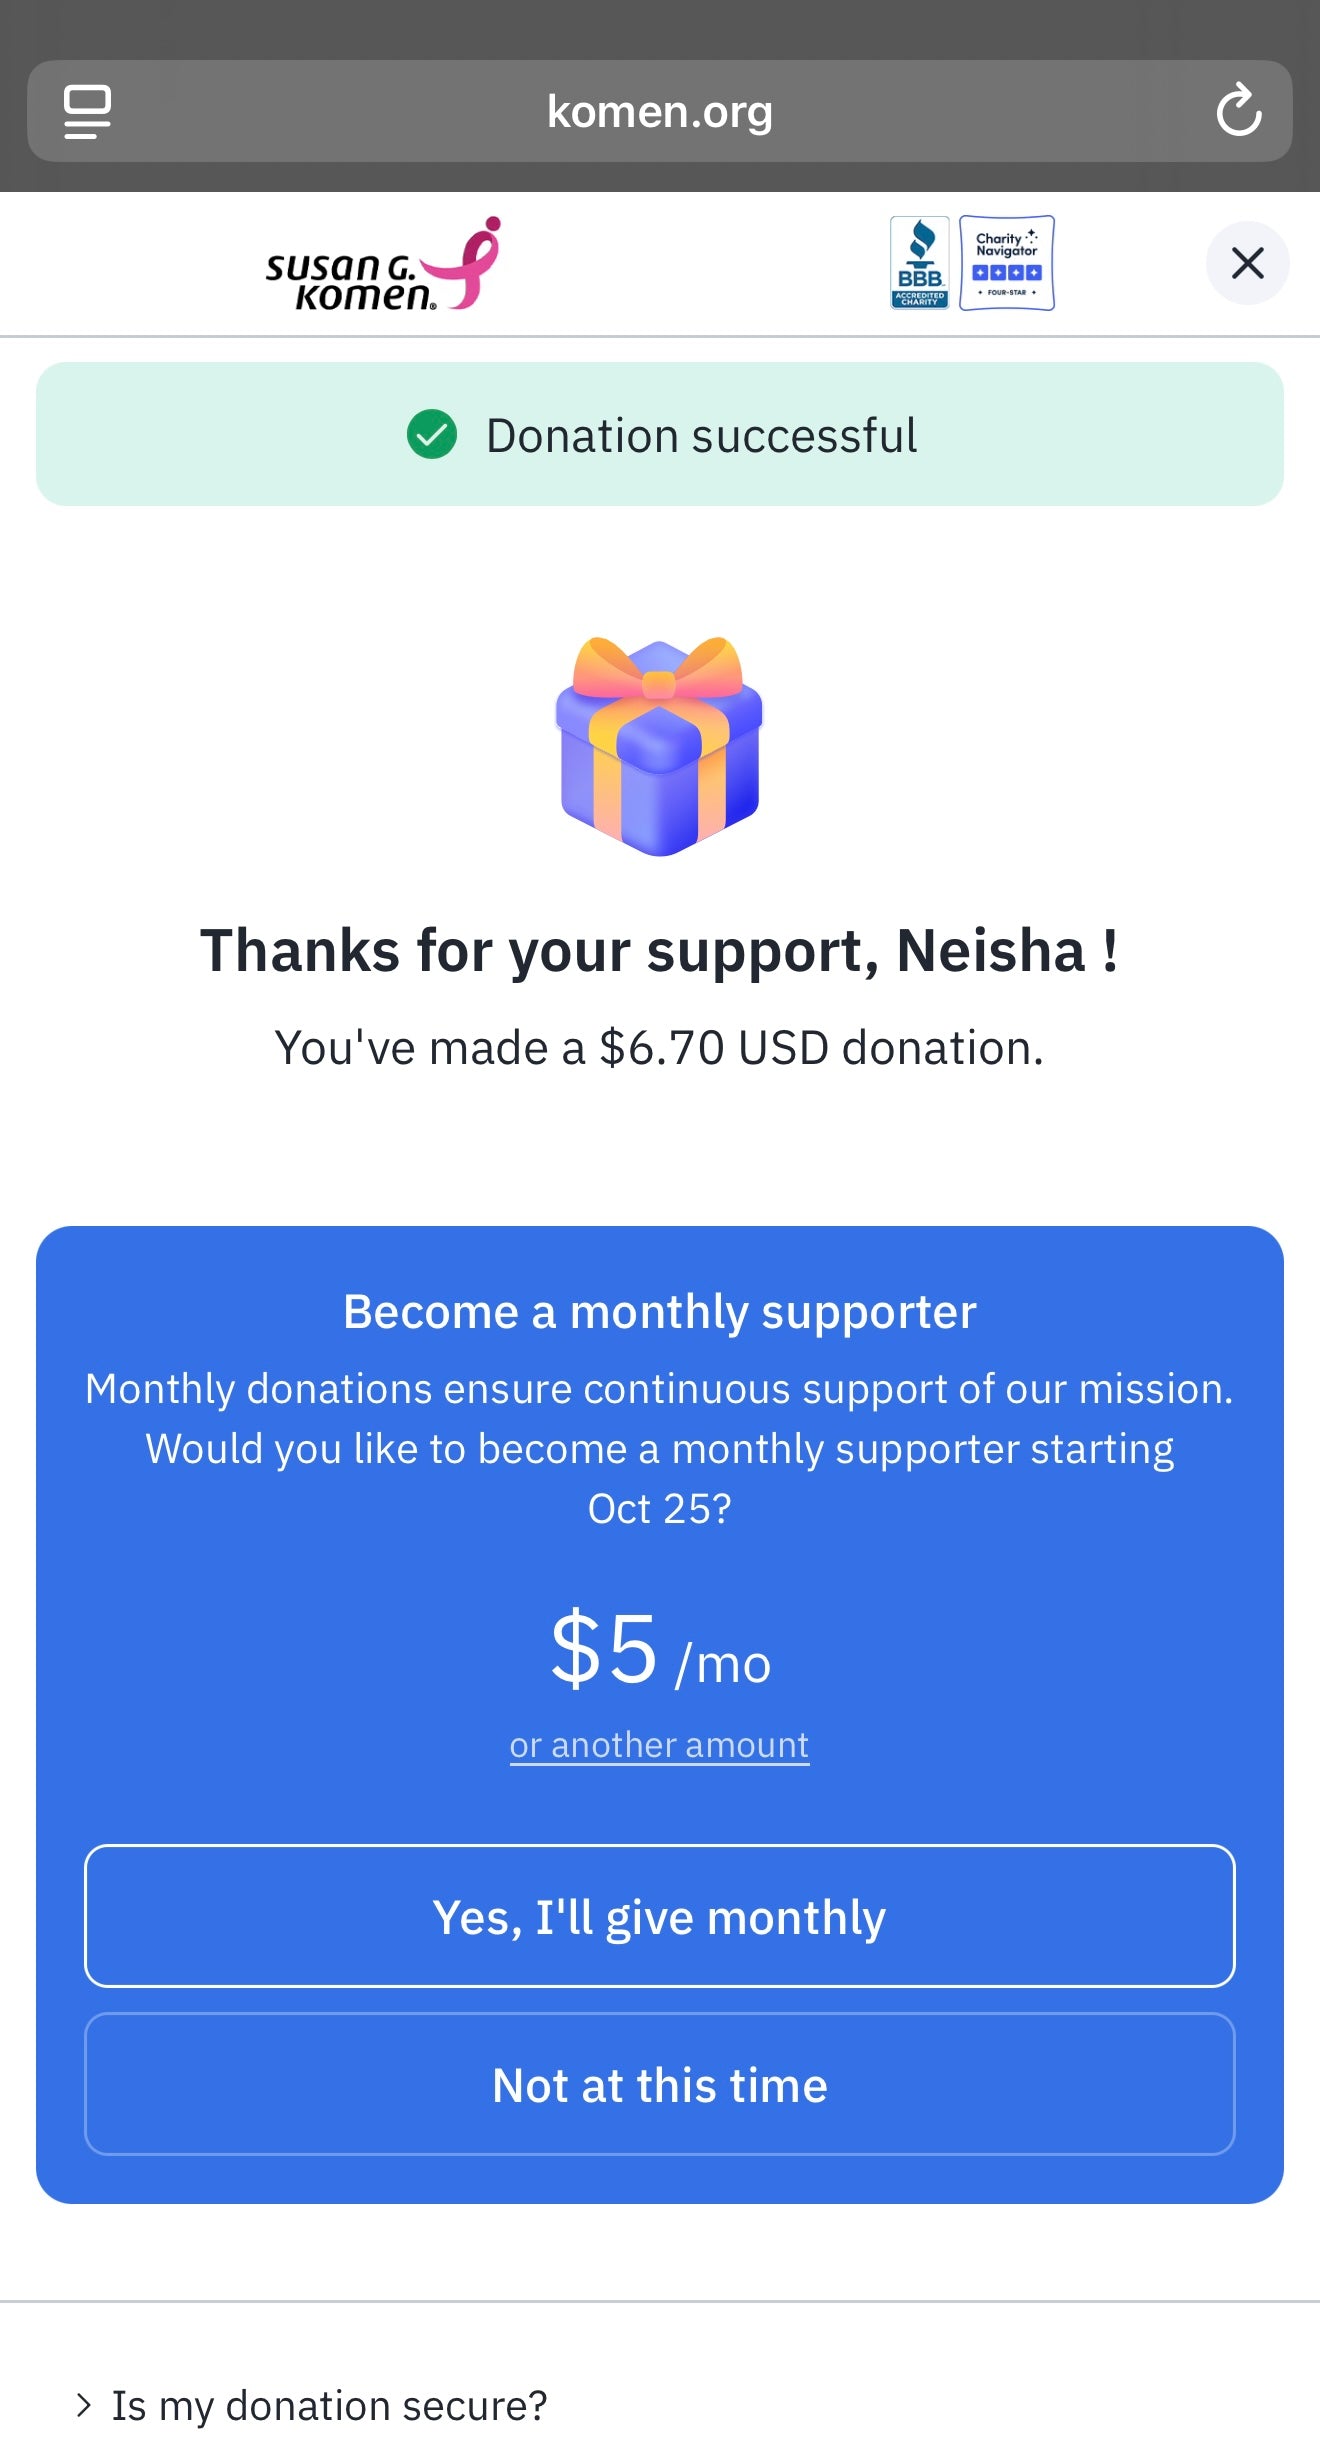This screenshot has width=1320, height=2442.
Task: Click "Become a monthly supporter" heading
Action: [x=659, y=1312]
